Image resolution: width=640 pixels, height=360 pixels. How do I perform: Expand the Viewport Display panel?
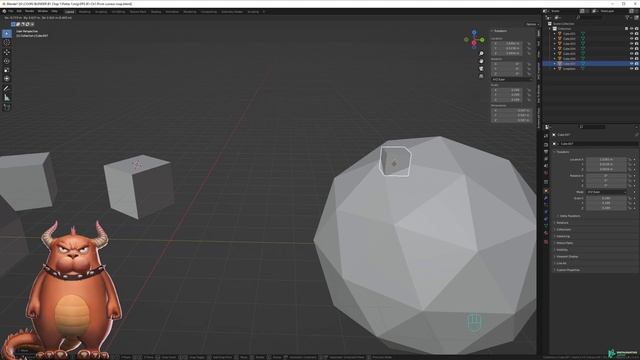point(567,256)
